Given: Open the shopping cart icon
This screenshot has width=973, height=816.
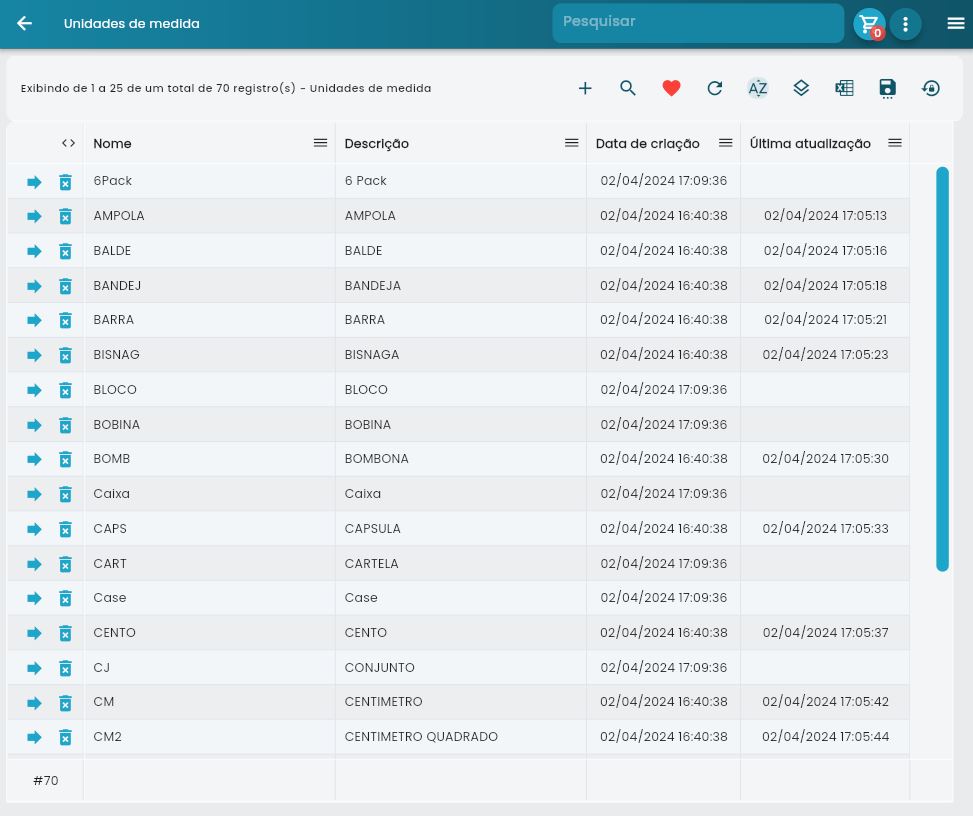Looking at the screenshot, I should point(868,24).
